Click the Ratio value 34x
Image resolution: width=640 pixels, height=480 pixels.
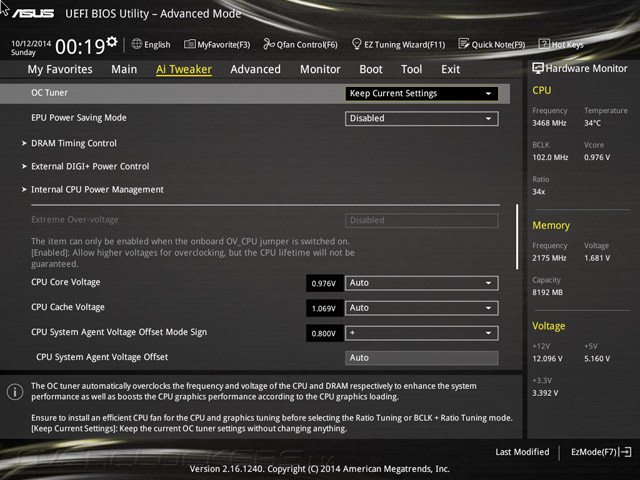(538, 191)
